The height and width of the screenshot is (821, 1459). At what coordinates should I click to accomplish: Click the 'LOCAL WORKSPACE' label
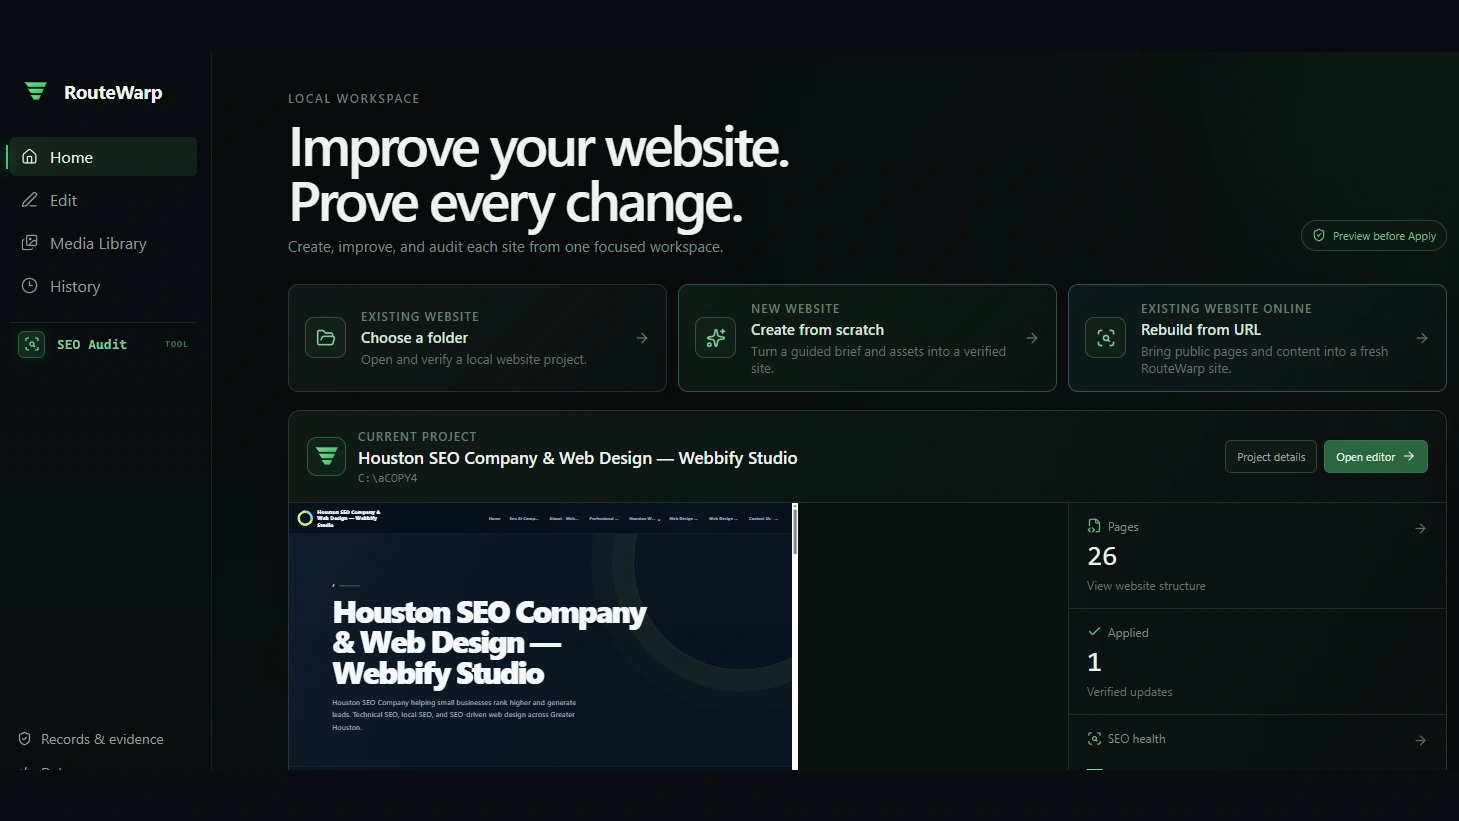click(354, 99)
